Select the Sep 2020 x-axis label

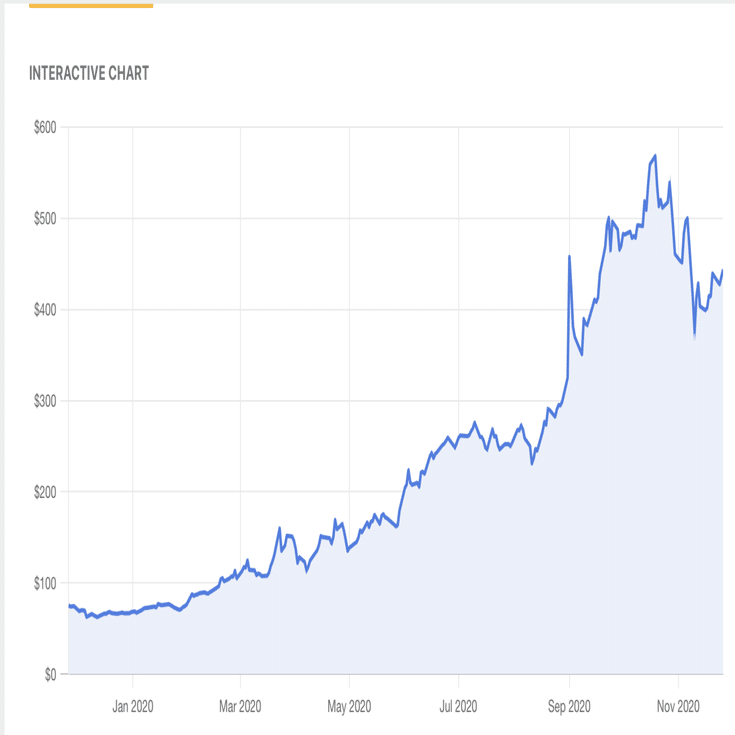(x=568, y=707)
